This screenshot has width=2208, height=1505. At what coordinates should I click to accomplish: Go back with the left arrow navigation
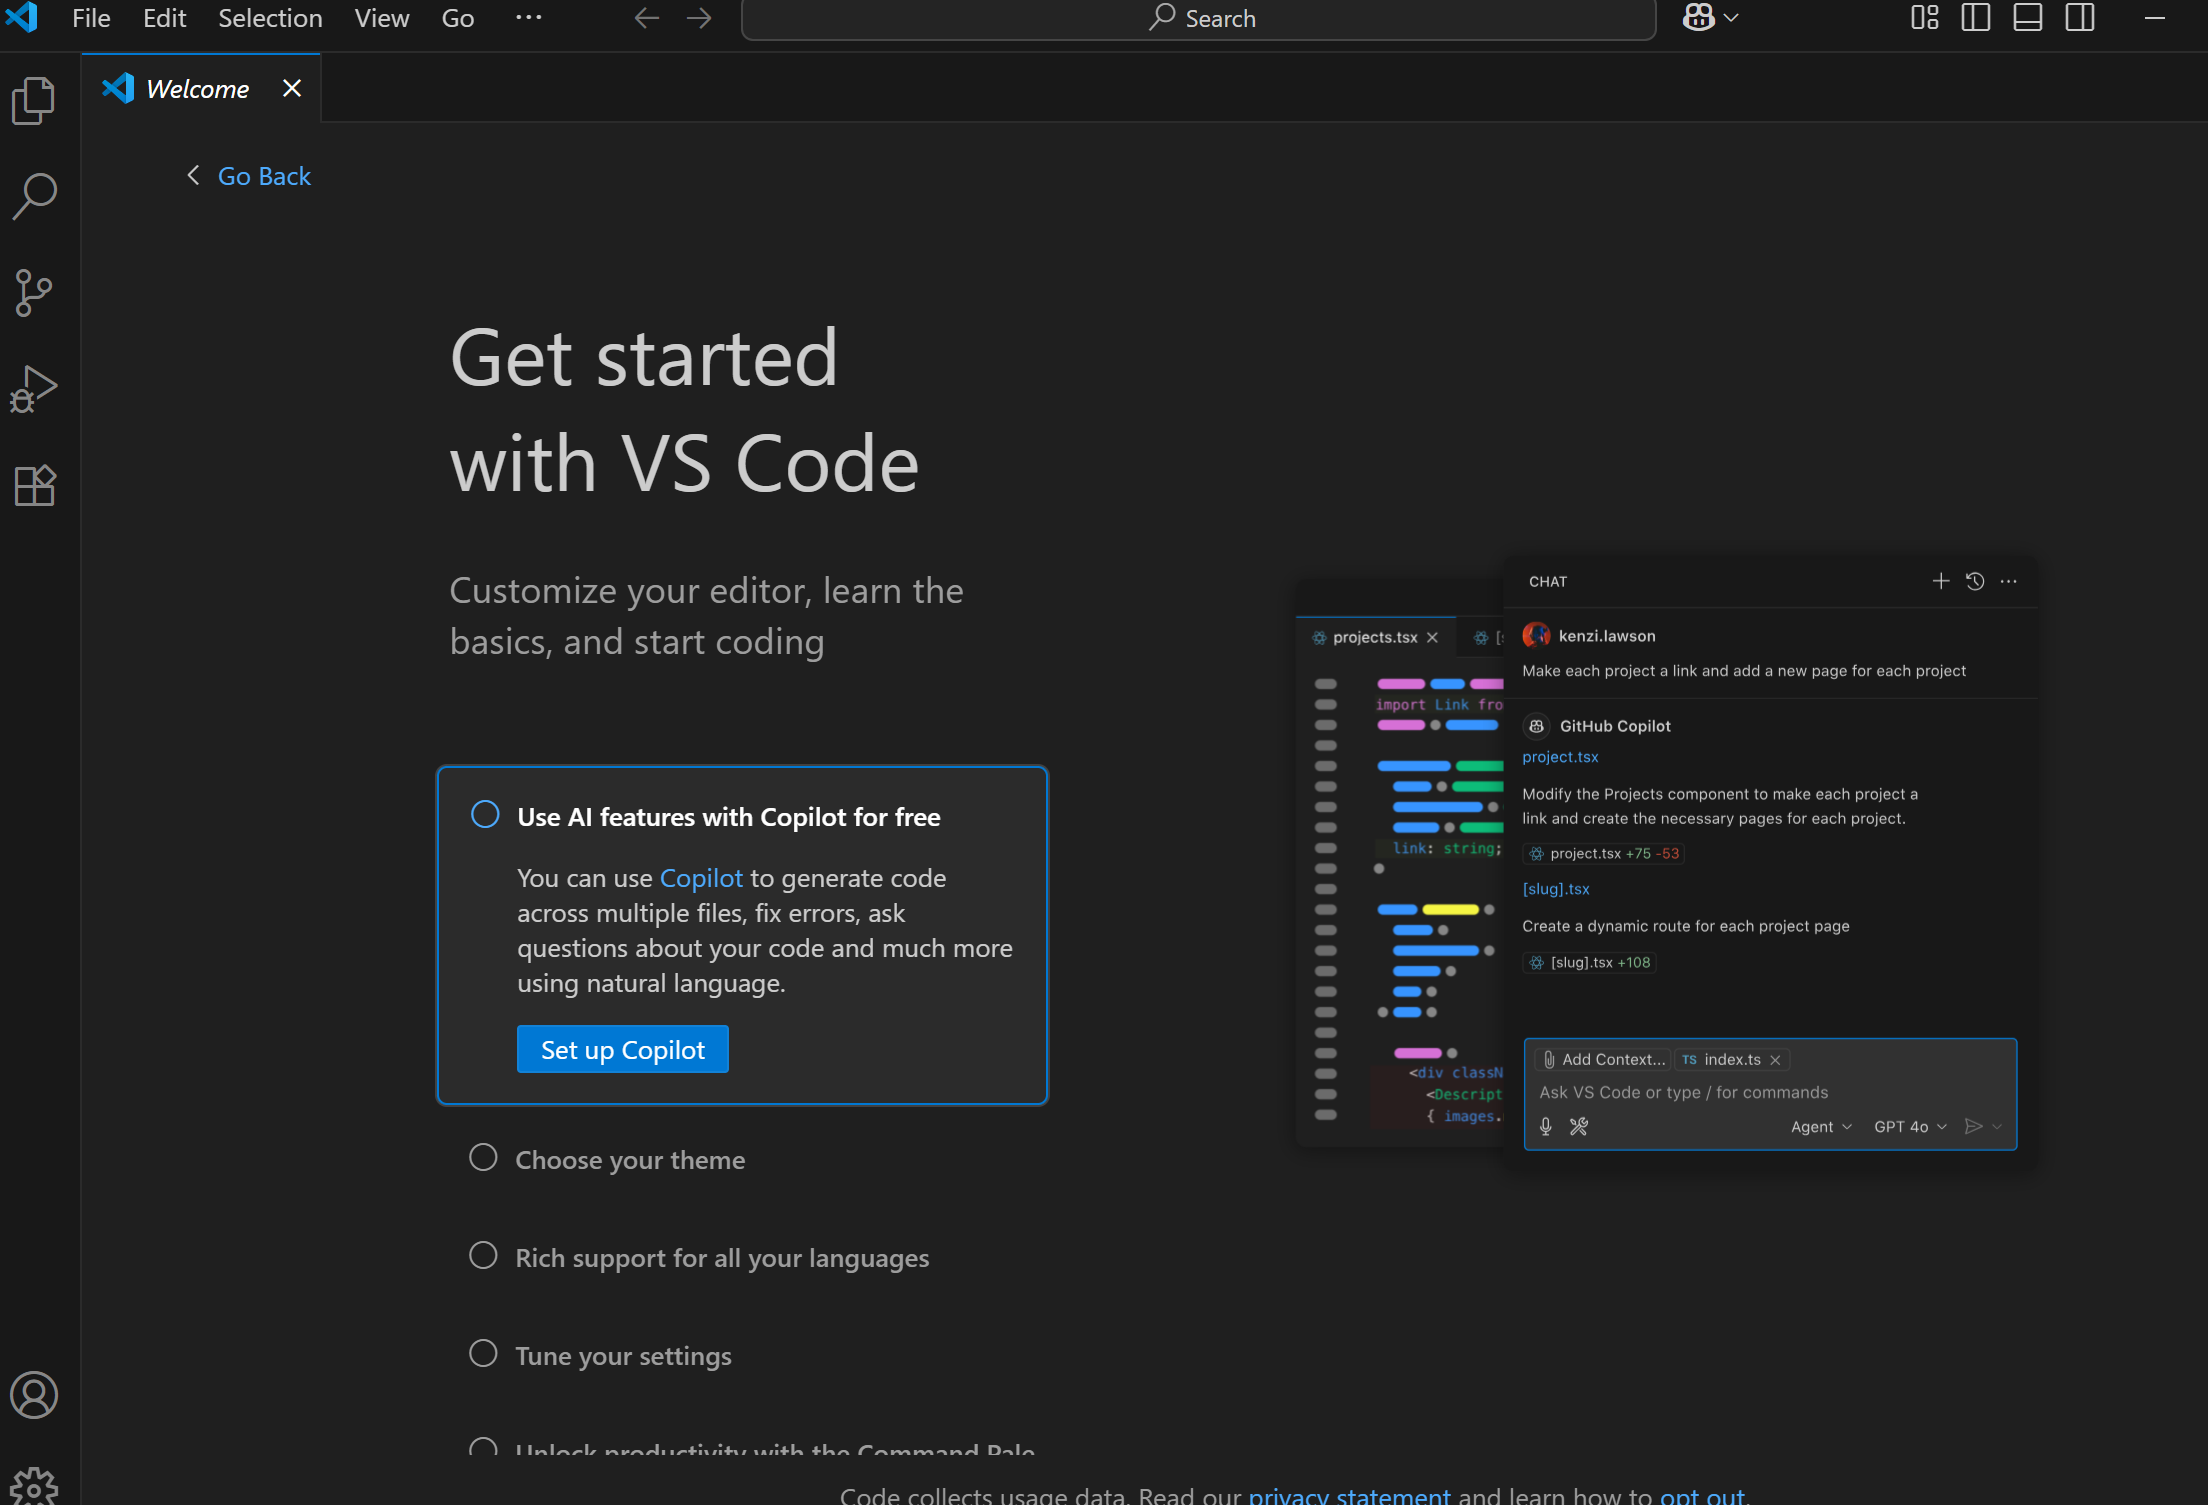647,18
